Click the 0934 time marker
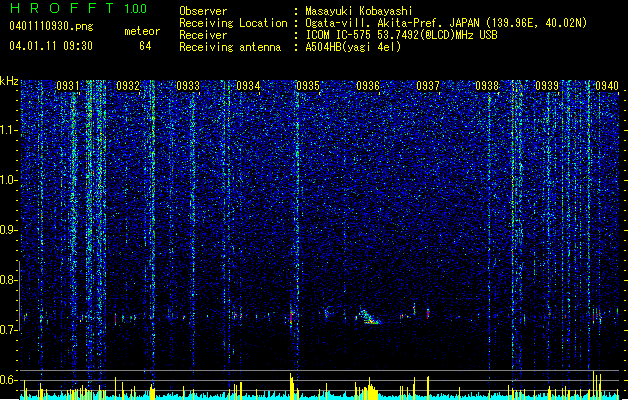 [248, 86]
